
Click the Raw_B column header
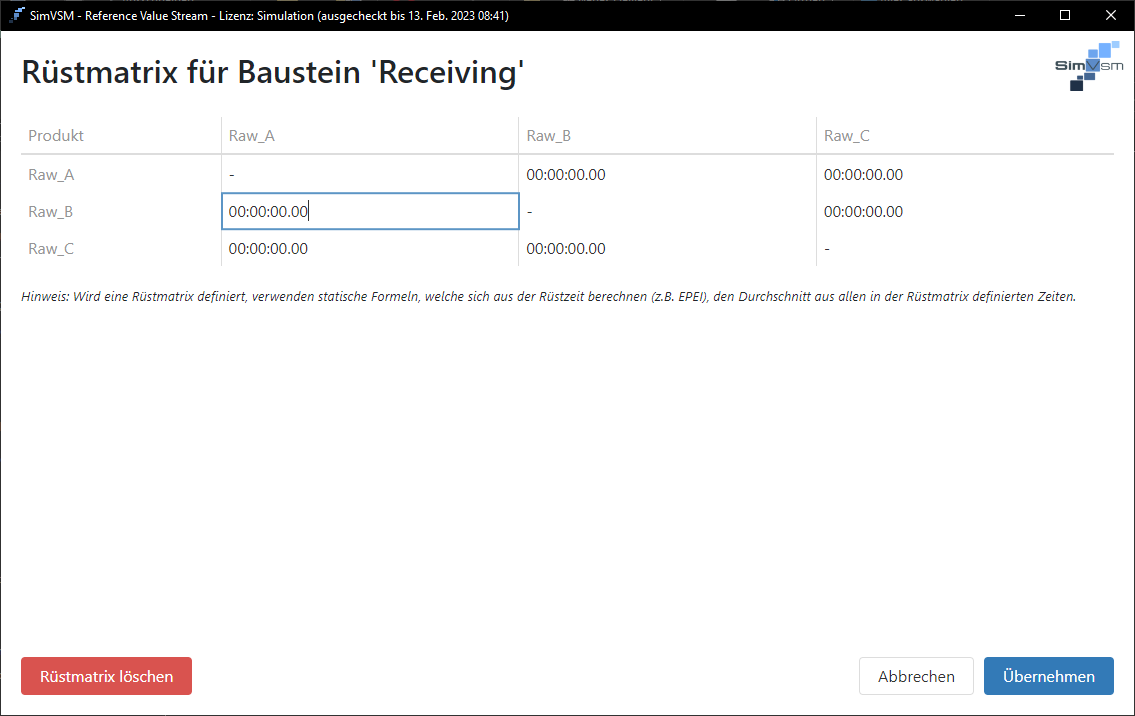[549, 136]
